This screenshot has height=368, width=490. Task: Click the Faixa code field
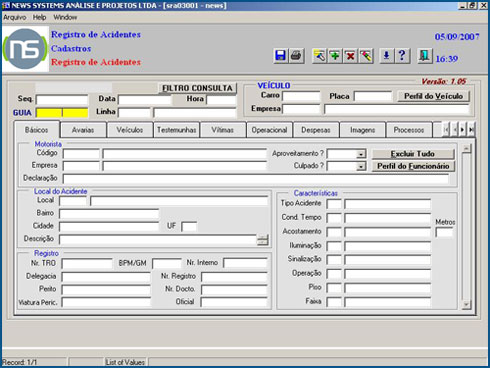[334, 302]
